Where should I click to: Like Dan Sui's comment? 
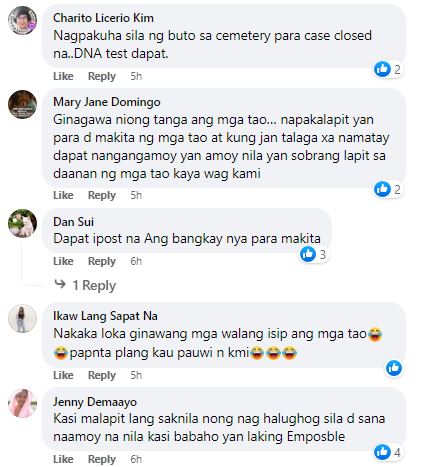[63, 261]
